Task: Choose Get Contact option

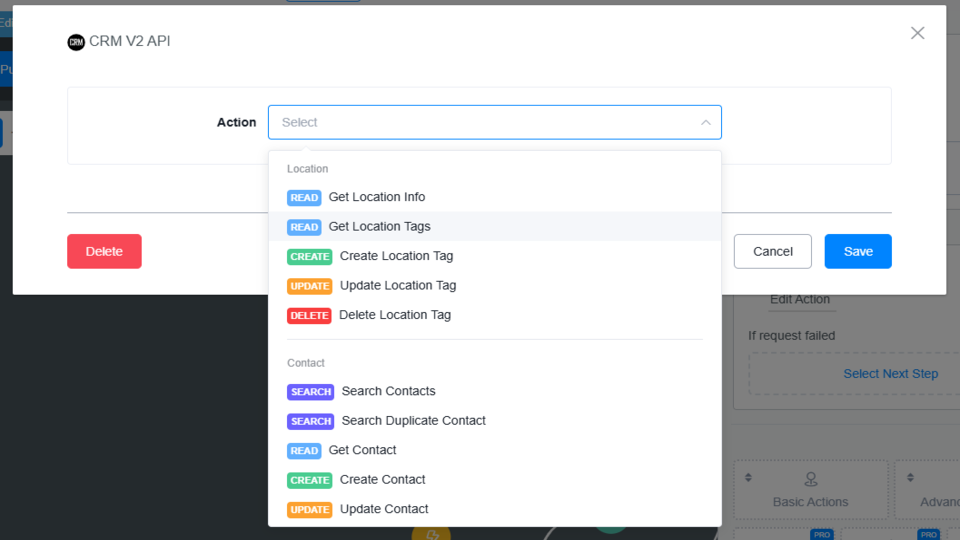Action: click(495, 450)
